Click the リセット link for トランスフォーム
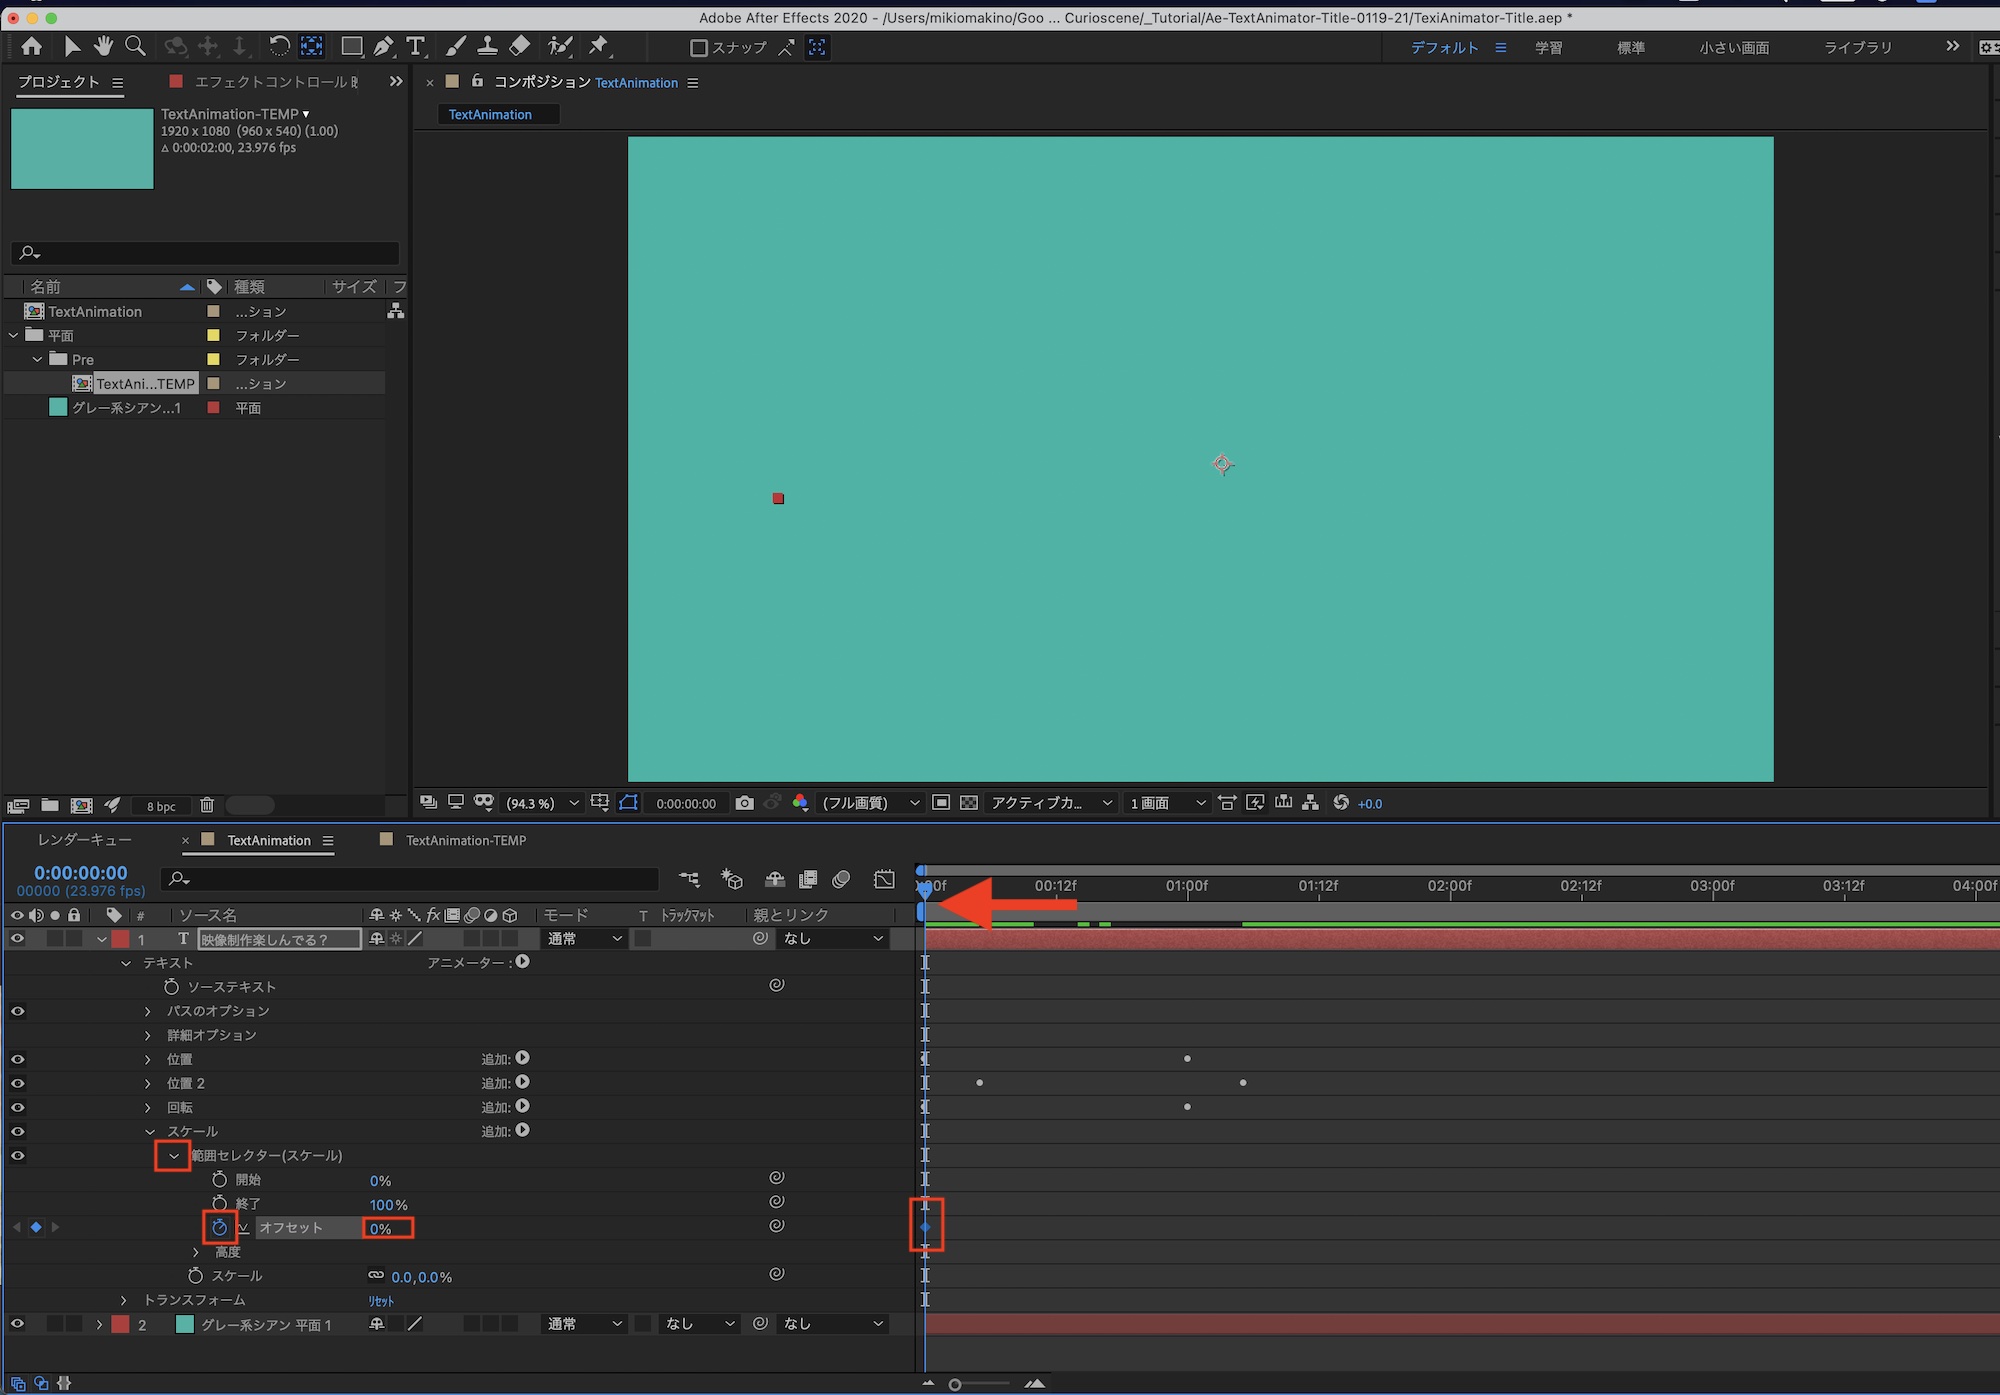2000x1395 pixels. 381,1301
